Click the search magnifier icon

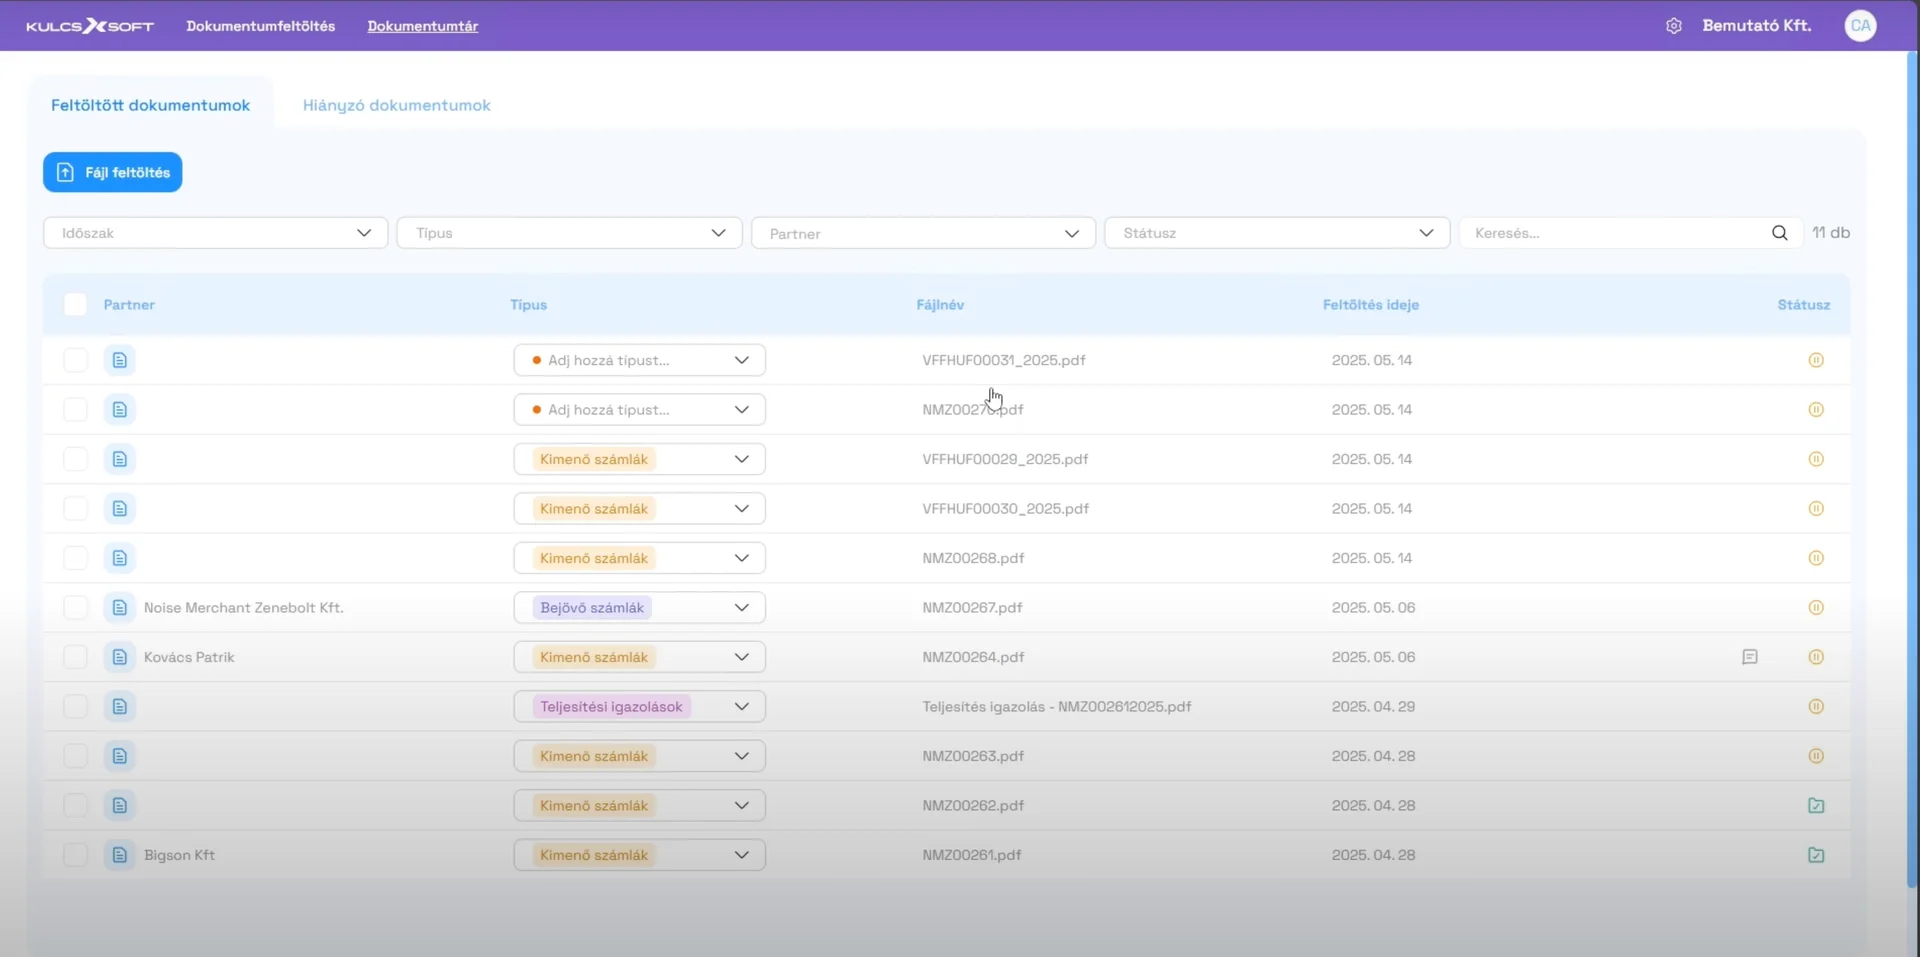pos(1780,233)
